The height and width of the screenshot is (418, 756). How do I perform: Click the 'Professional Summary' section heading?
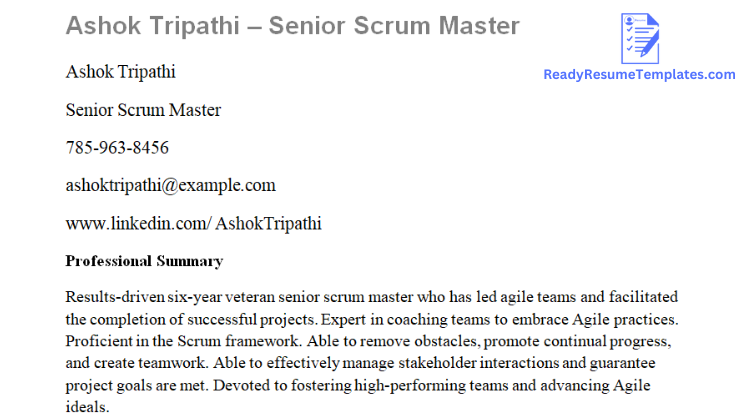[144, 261]
